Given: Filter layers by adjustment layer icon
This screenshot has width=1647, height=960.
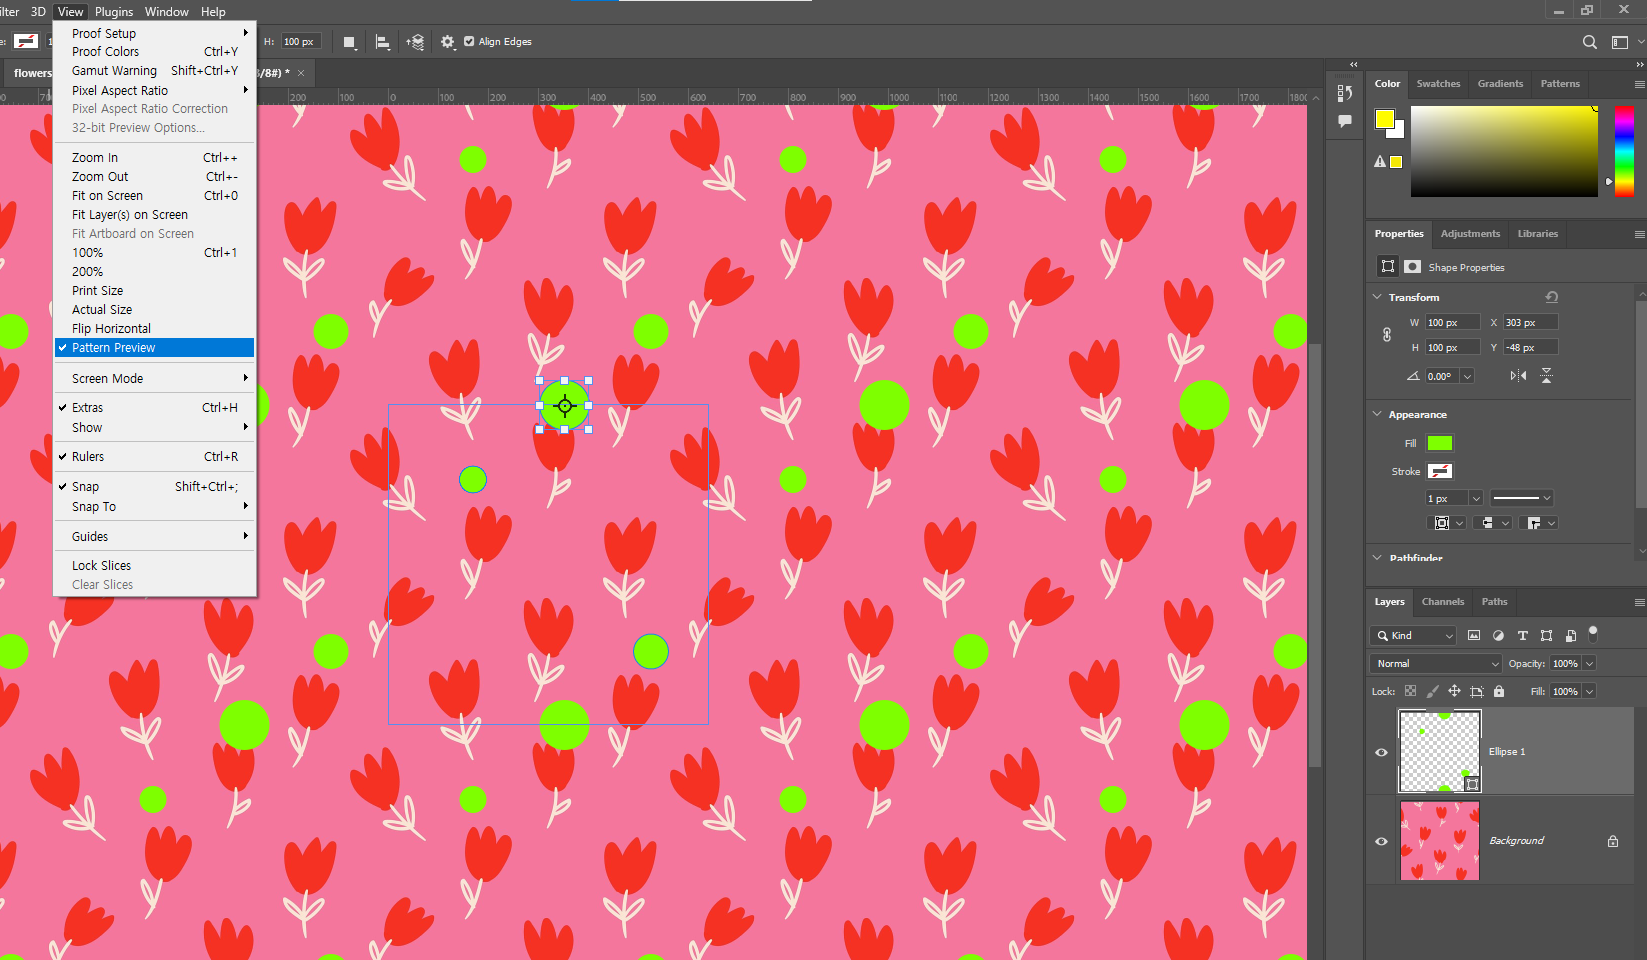Looking at the screenshot, I should pos(1498,636).
